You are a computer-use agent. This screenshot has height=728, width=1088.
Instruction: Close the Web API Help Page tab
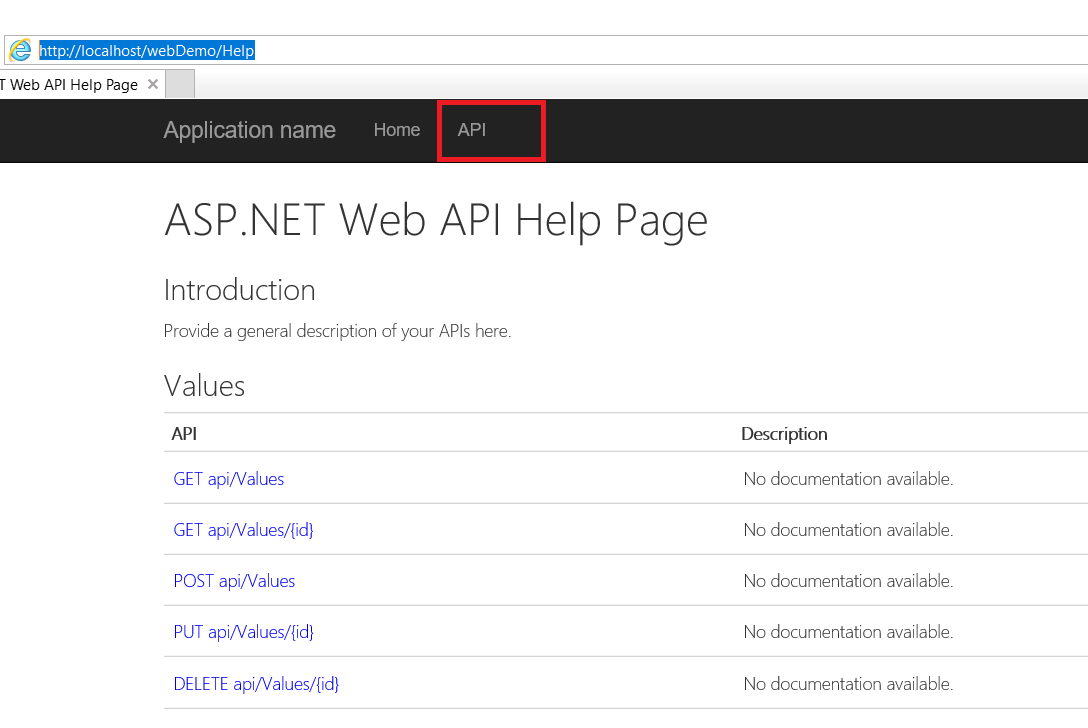(x=153, y=84)
